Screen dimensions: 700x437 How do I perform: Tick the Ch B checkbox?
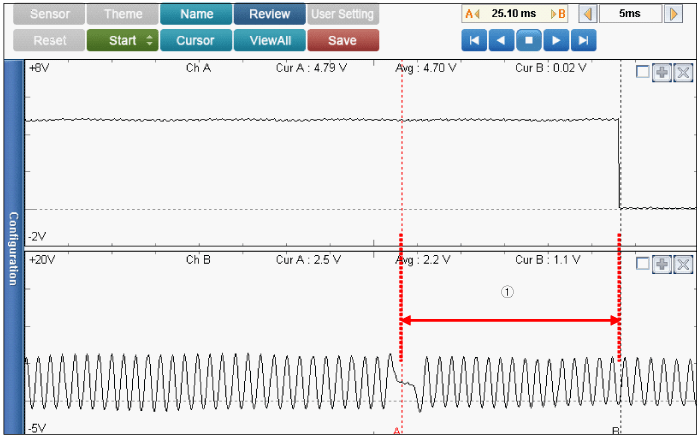(x=642, y=264)
